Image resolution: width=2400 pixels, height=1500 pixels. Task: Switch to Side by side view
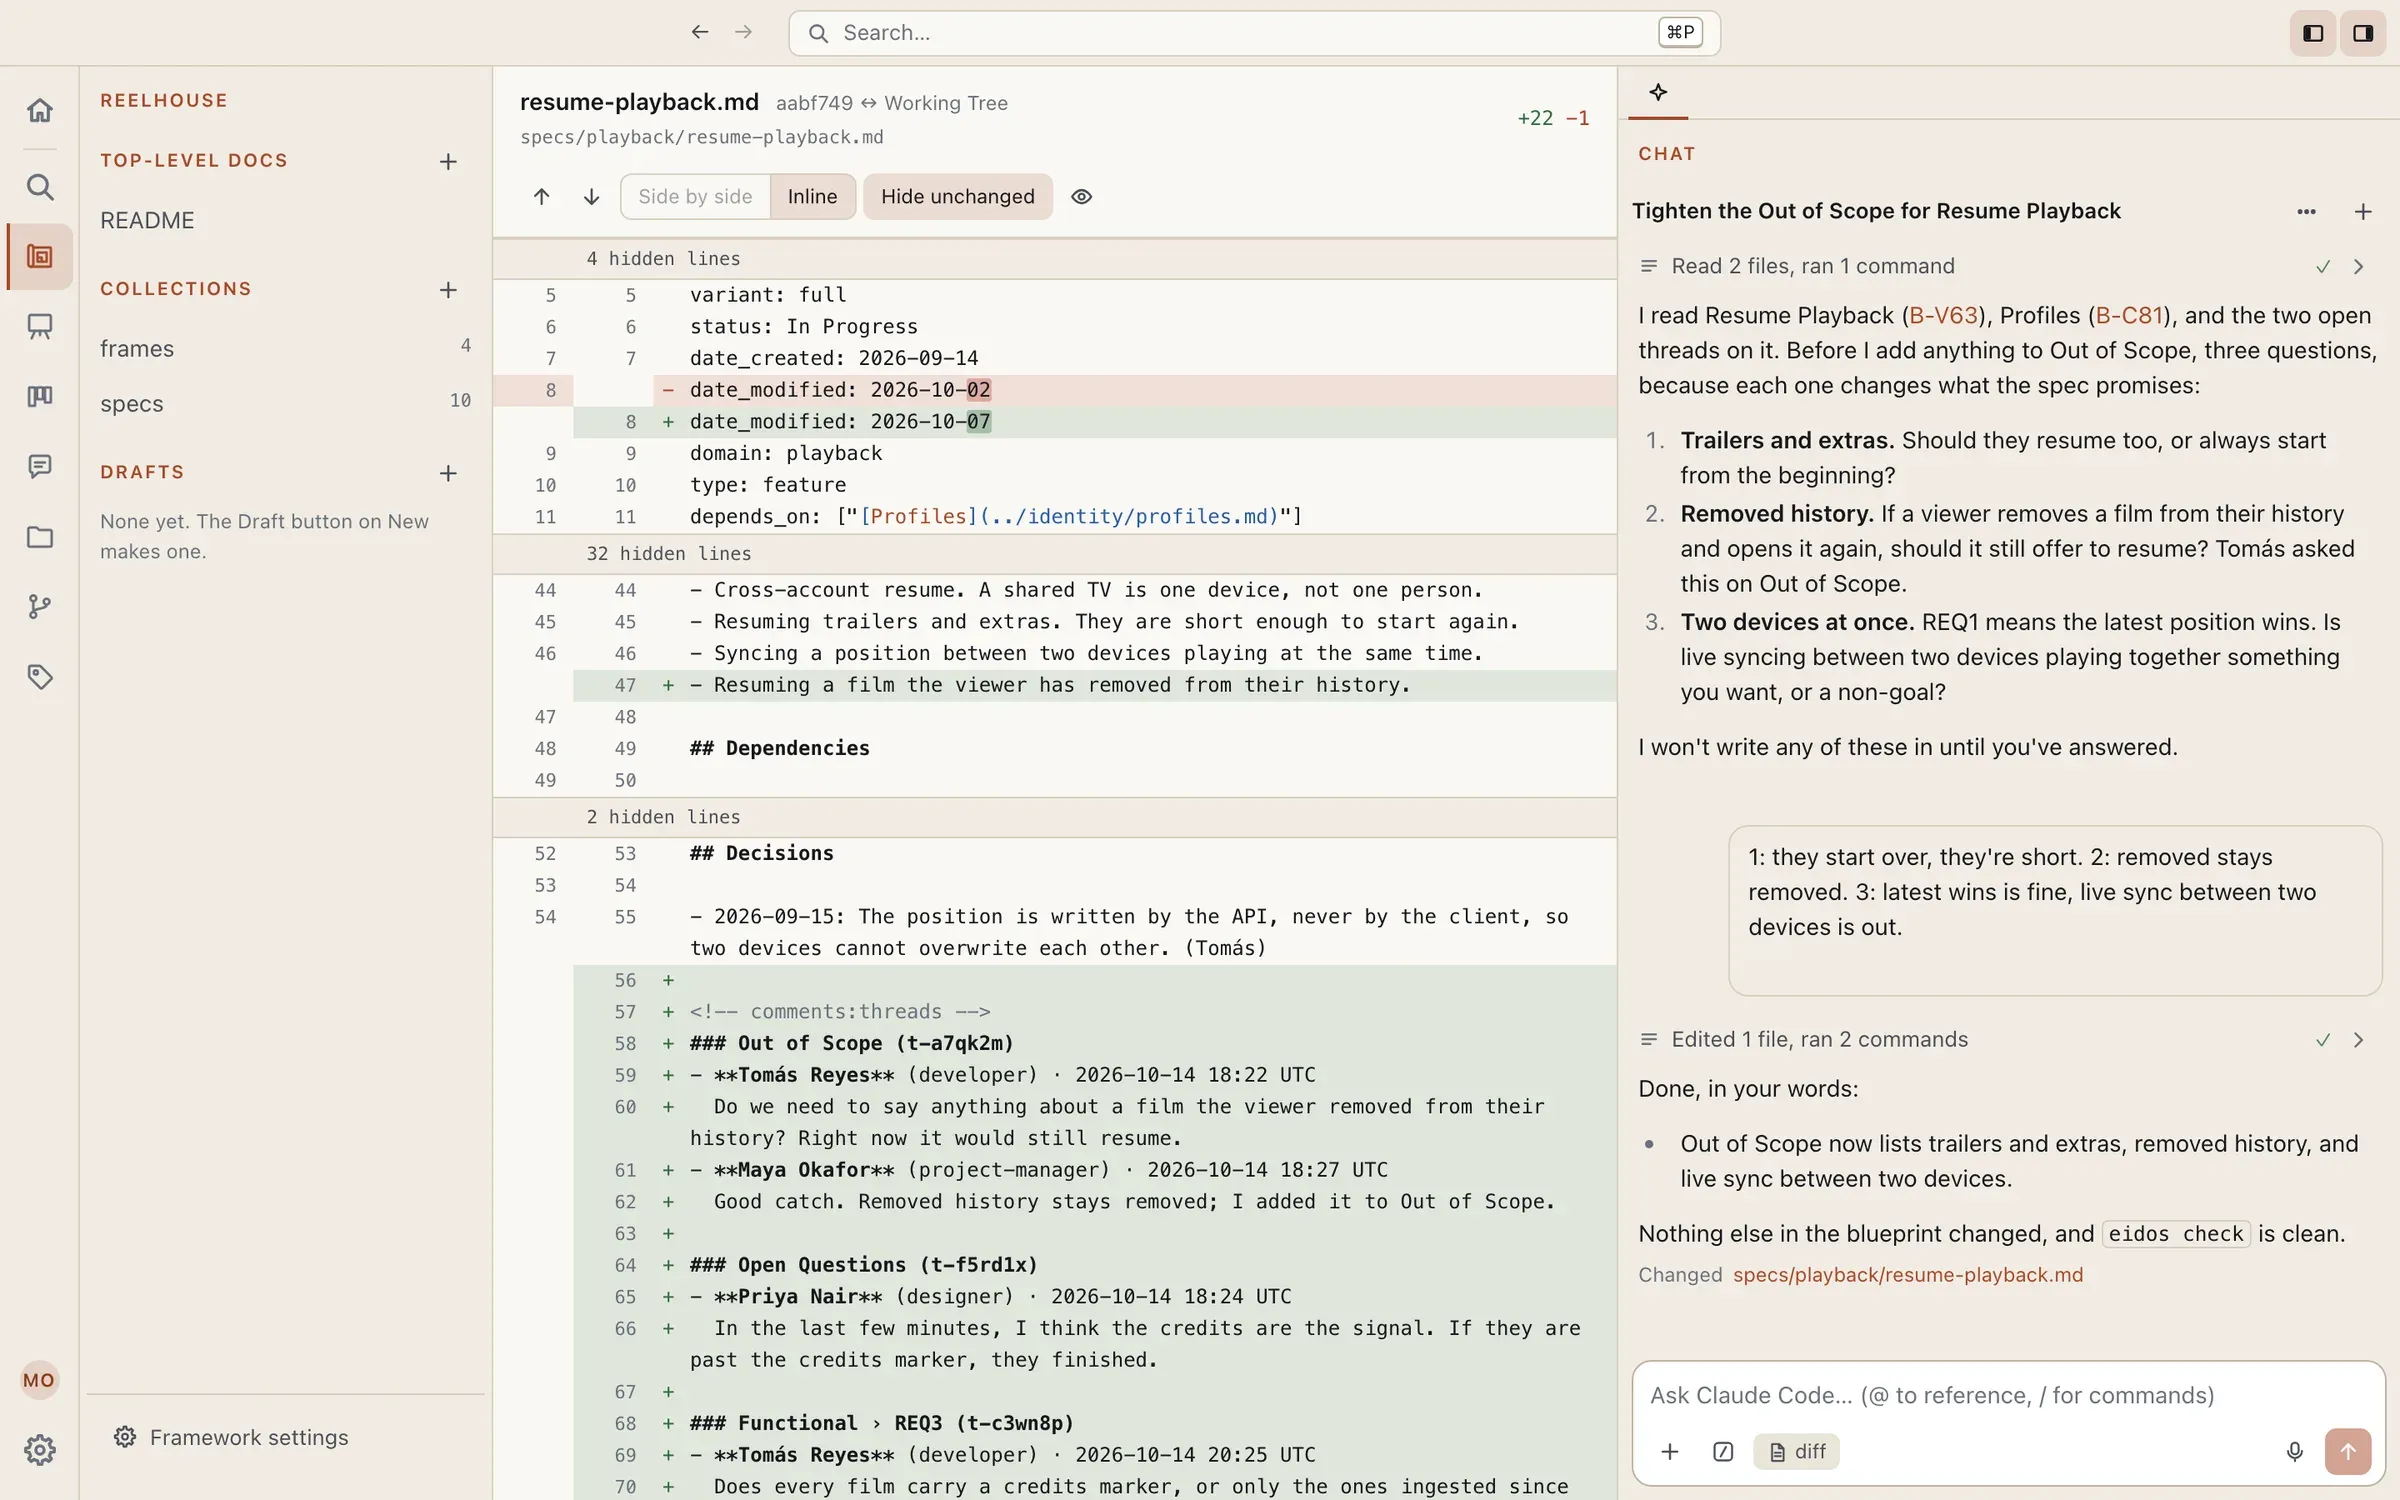coord(695,197)
